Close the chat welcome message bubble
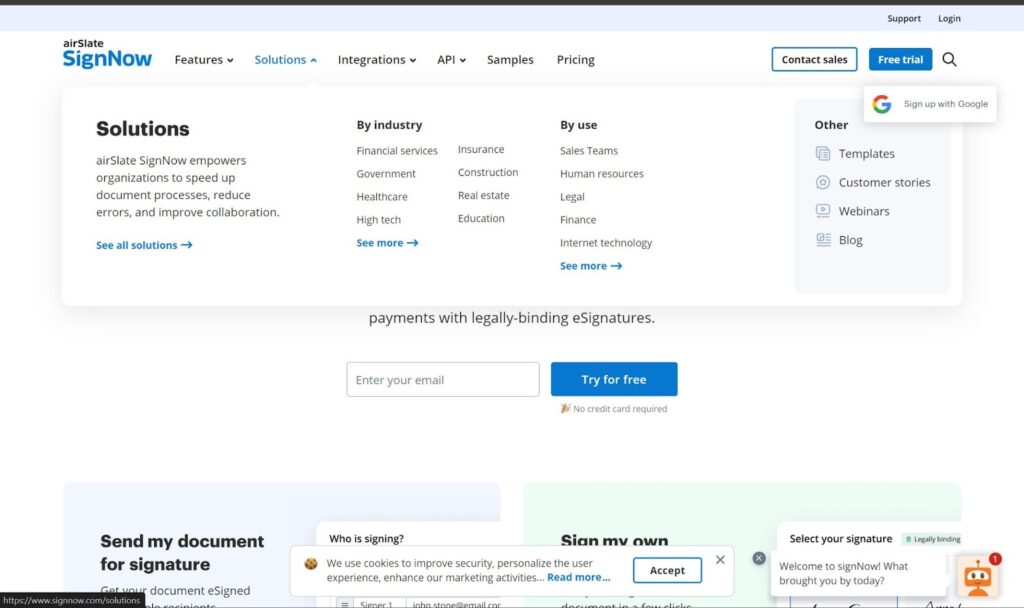The height and width of the screenshot is (608, 1024). click(x=759, y=558)
